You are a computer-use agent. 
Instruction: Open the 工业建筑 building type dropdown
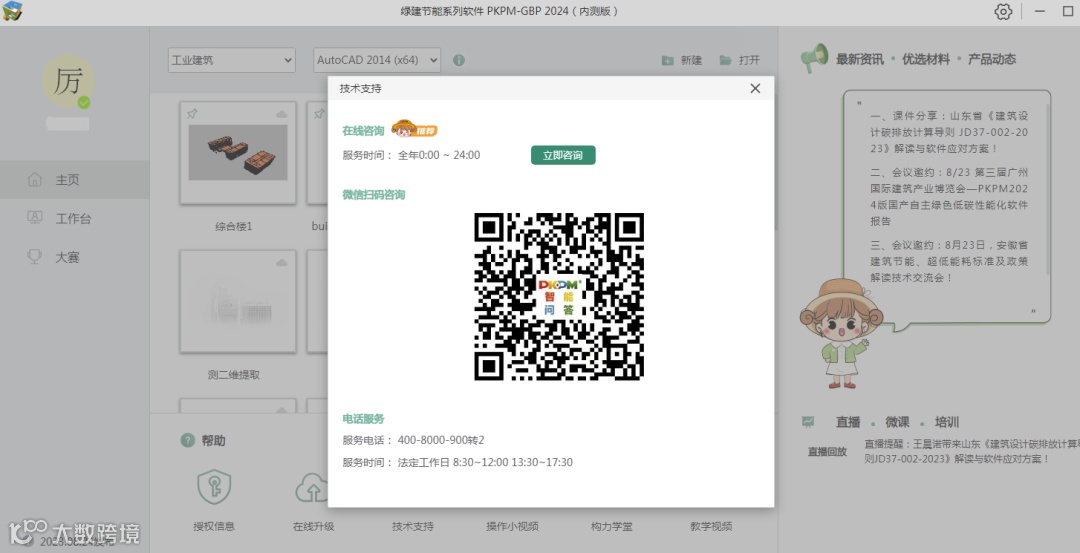point(231,60)
